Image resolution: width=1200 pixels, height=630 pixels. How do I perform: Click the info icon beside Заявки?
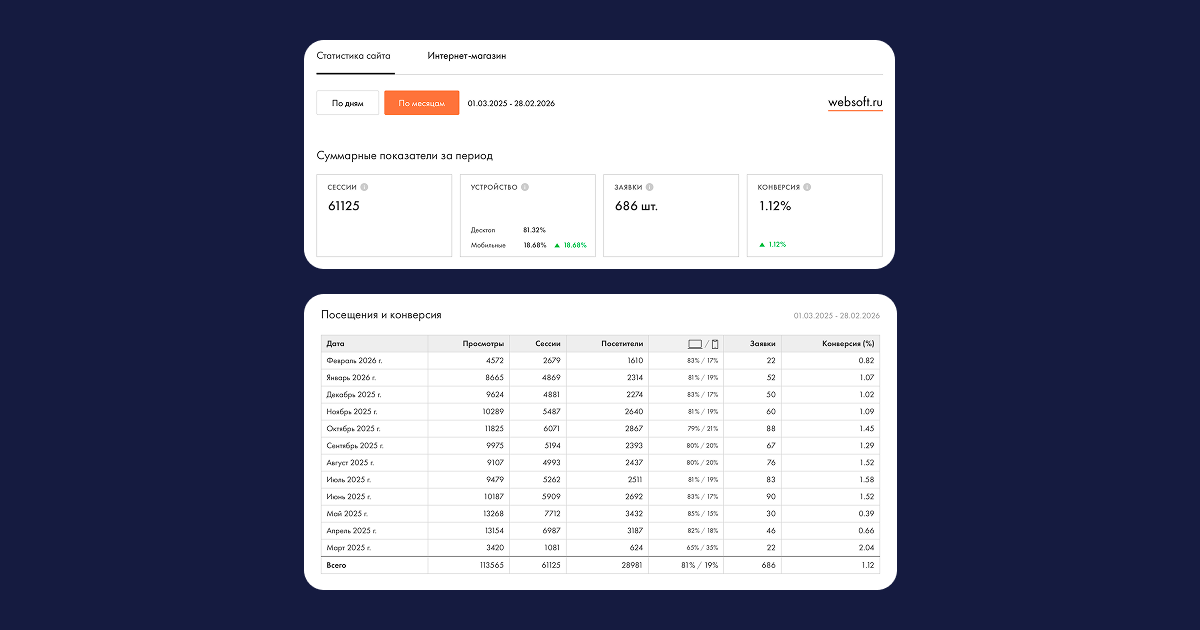tap(650, 187)
